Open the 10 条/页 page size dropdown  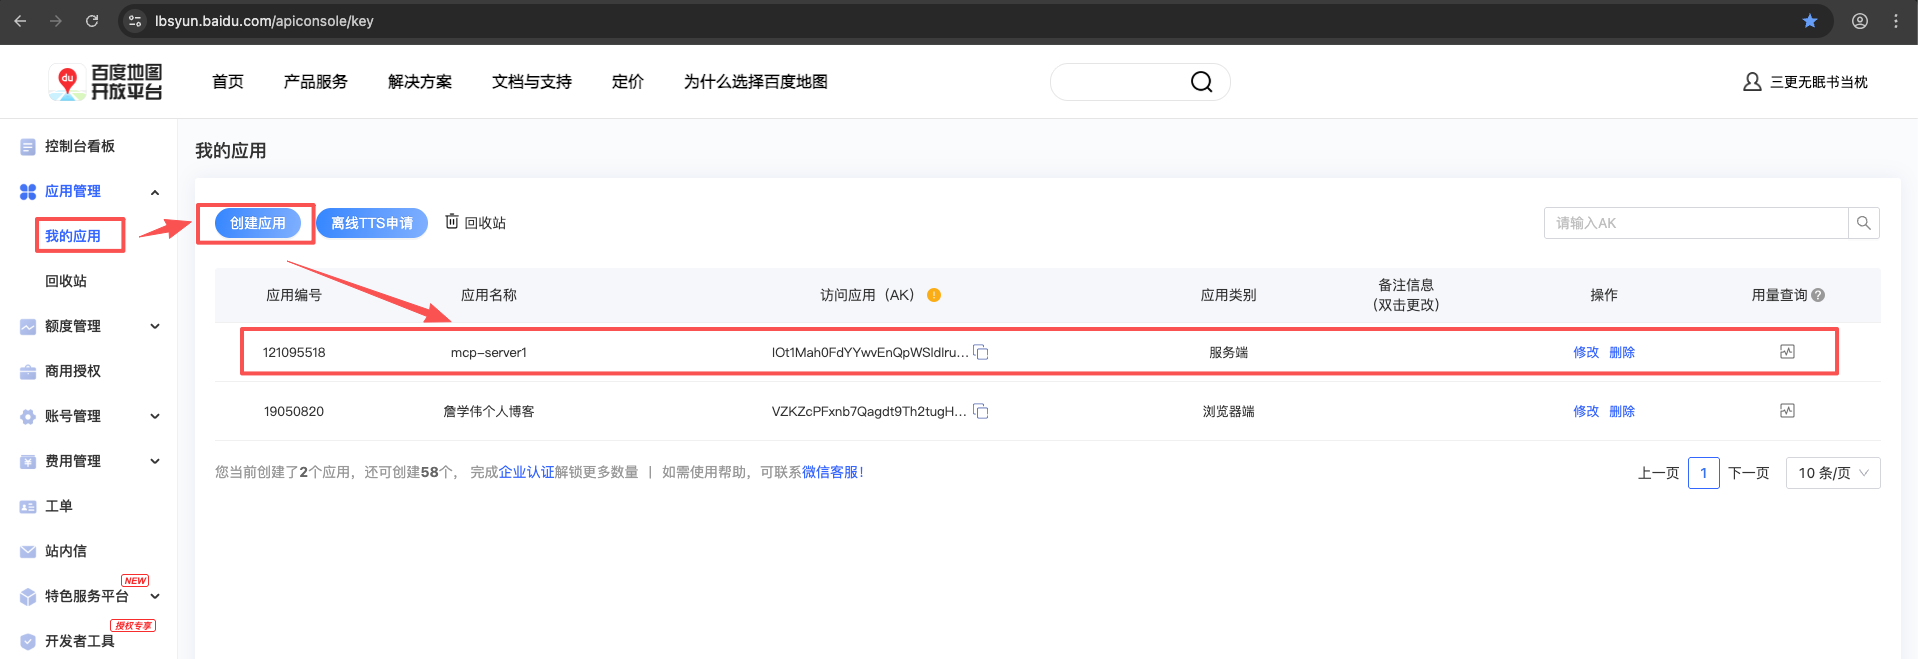click(x=1832, y=473)
